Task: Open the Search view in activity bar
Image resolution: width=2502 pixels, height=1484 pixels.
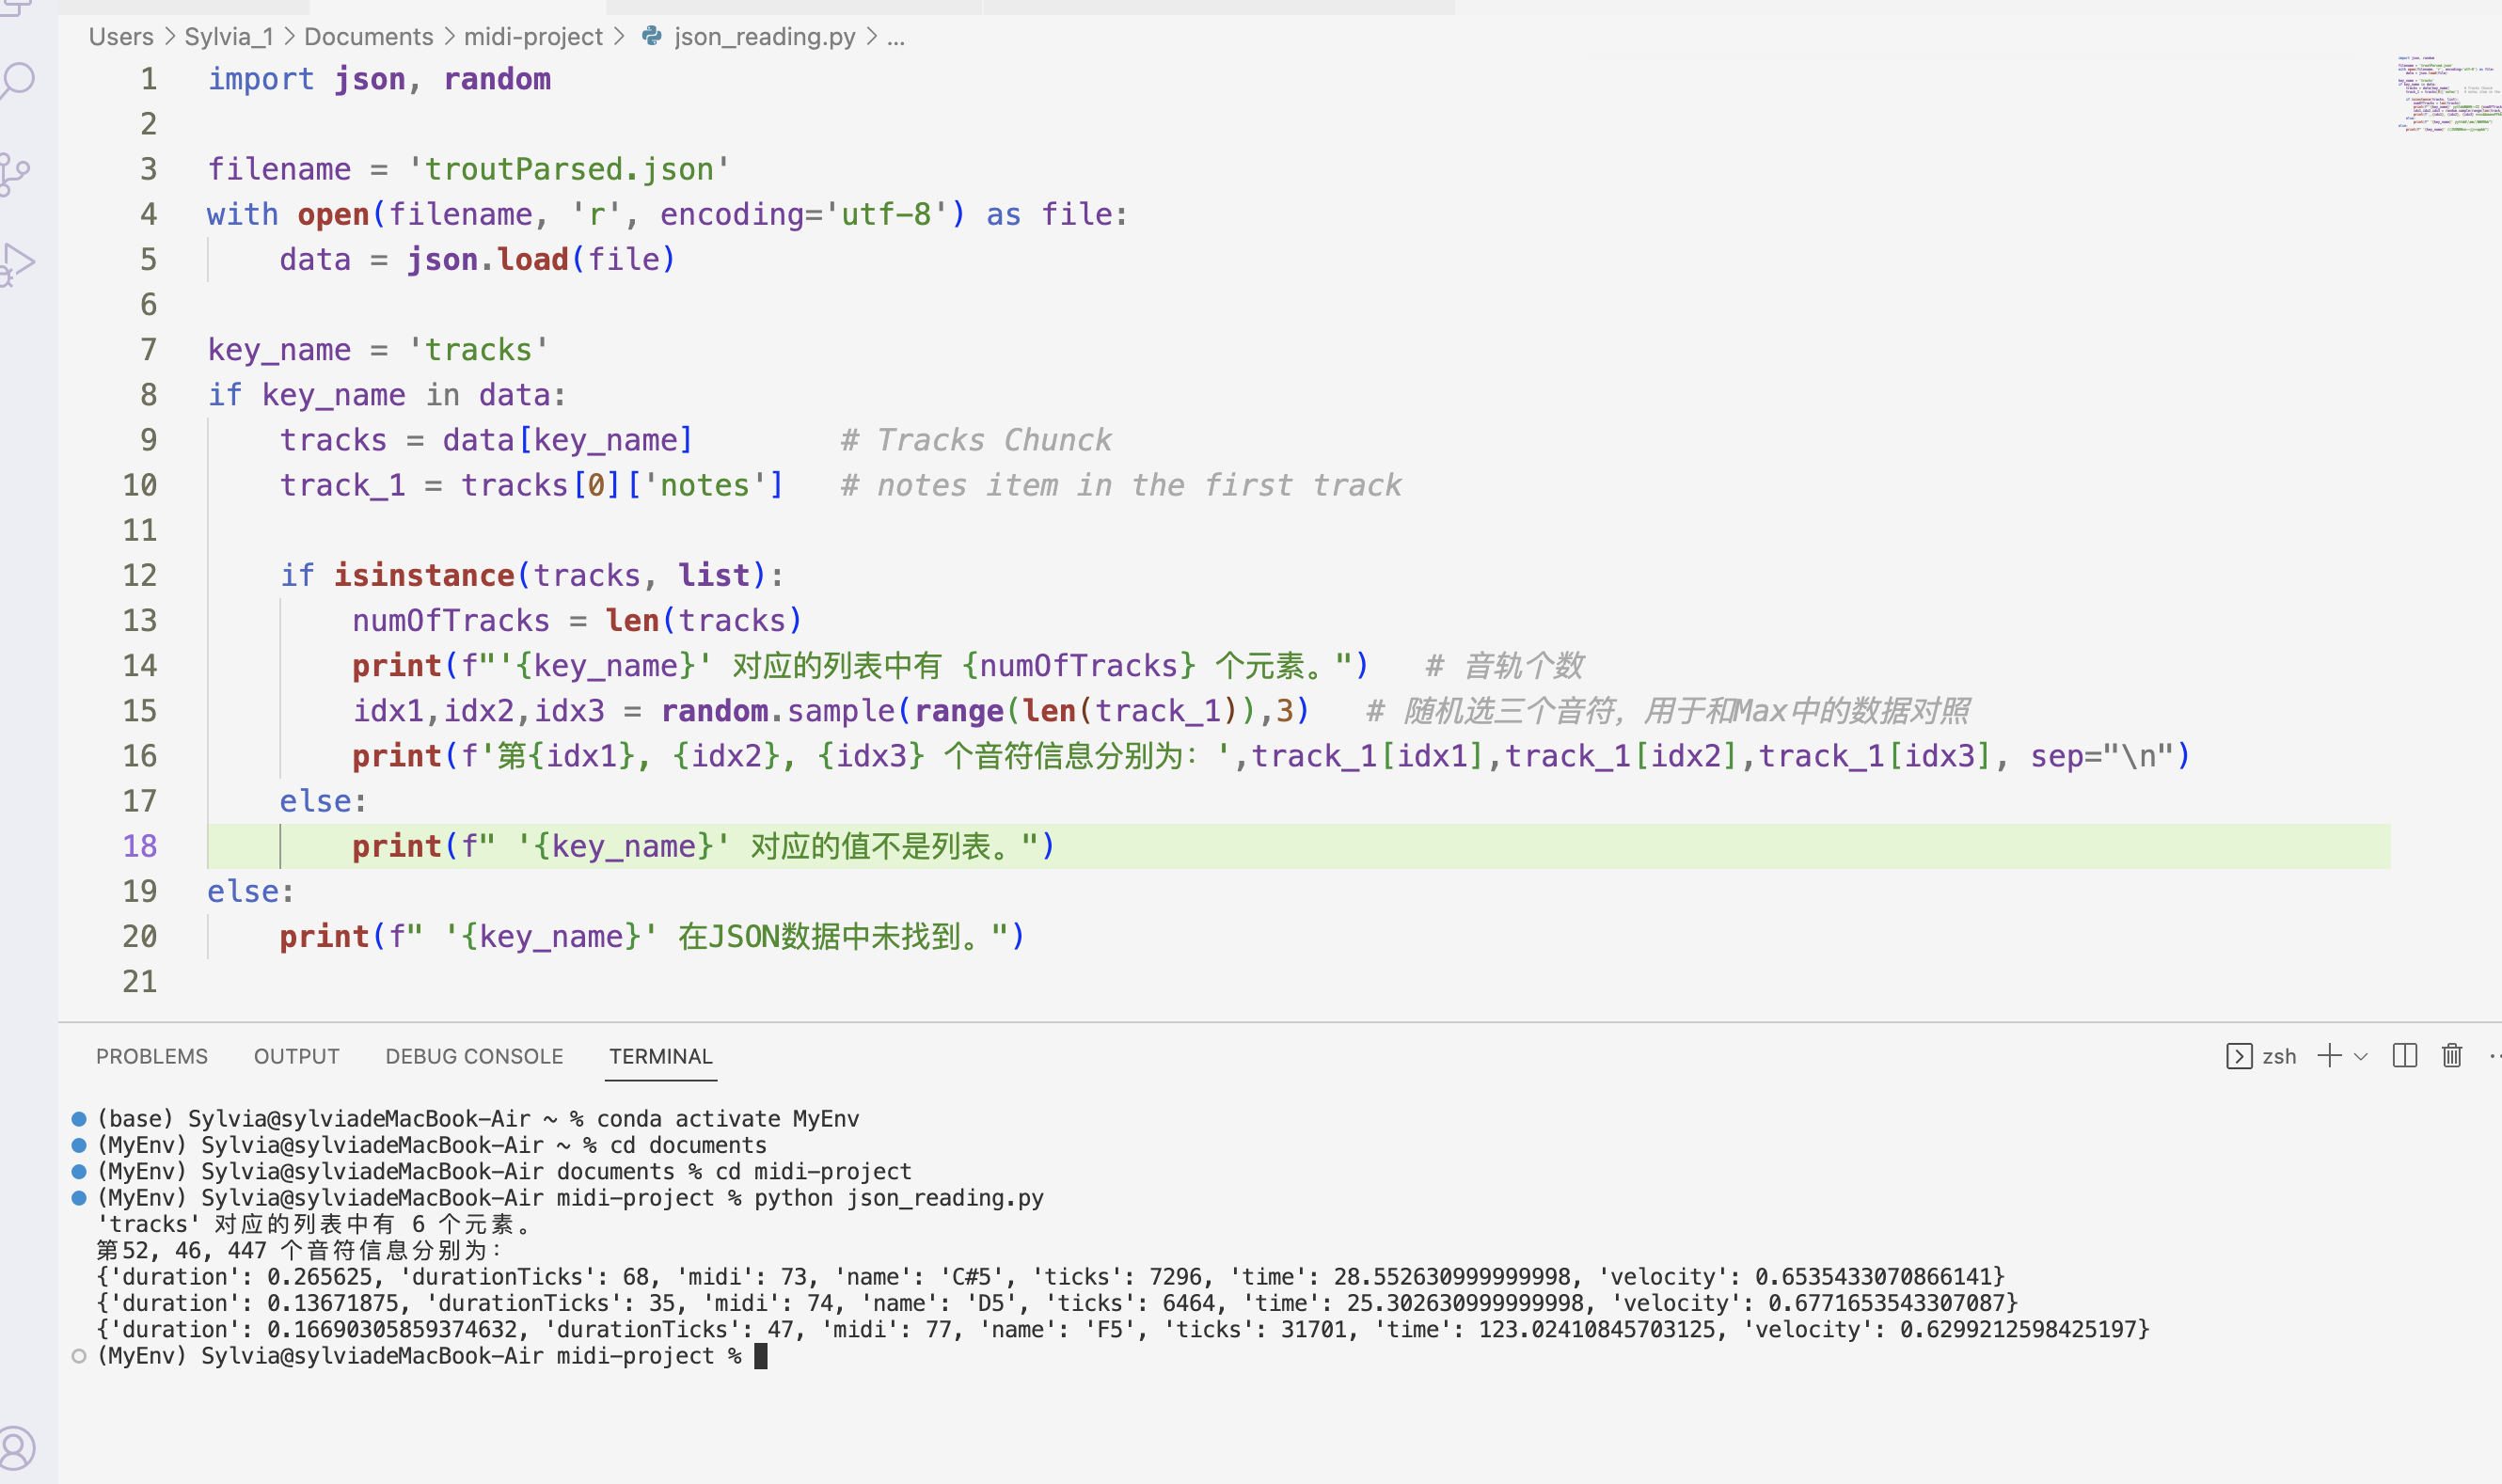Action: 18,80
